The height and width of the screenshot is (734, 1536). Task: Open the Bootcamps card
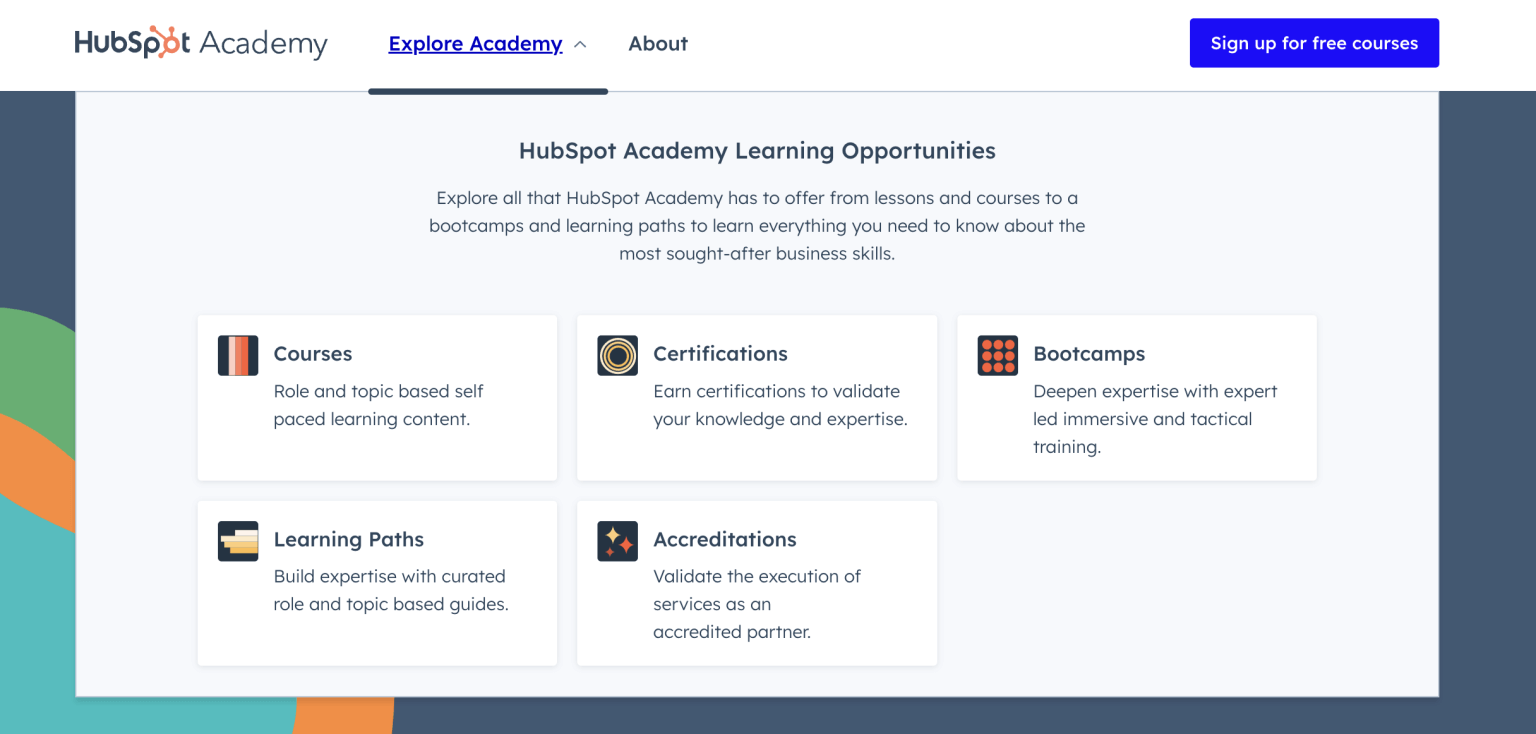[x=1136, y=397]
